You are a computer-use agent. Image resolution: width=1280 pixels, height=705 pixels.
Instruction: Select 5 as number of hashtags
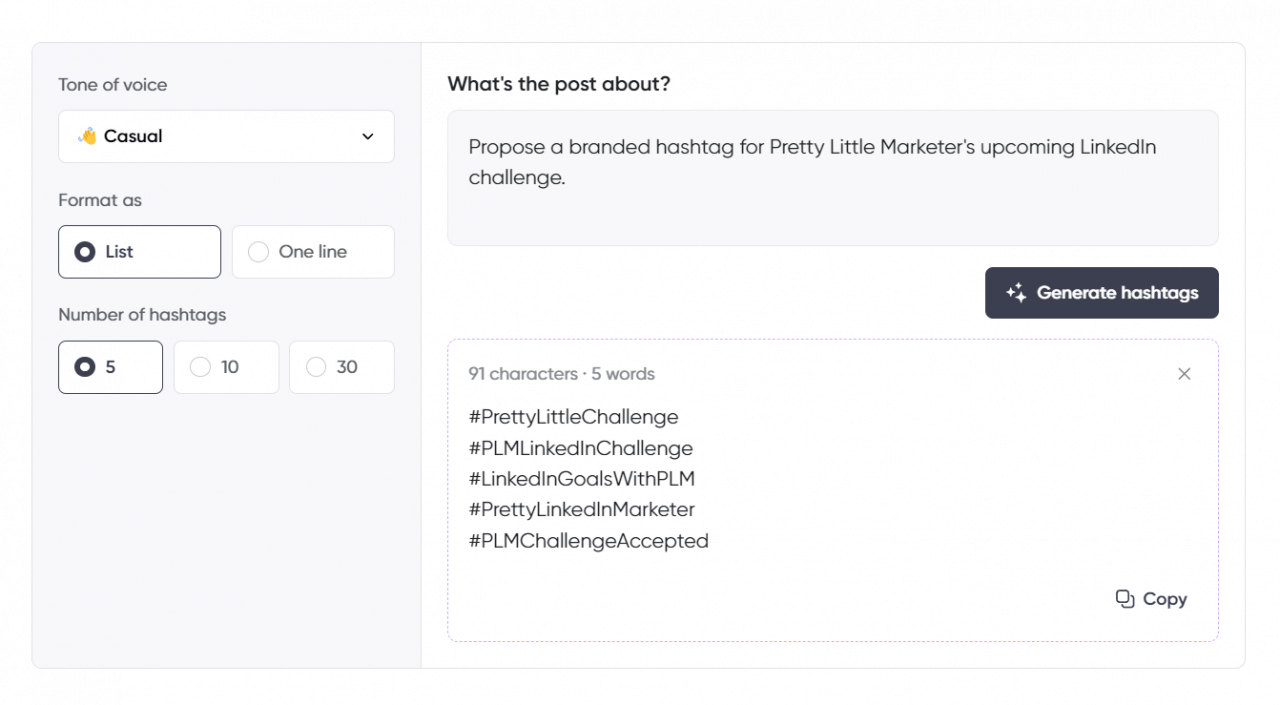point(110,367)
